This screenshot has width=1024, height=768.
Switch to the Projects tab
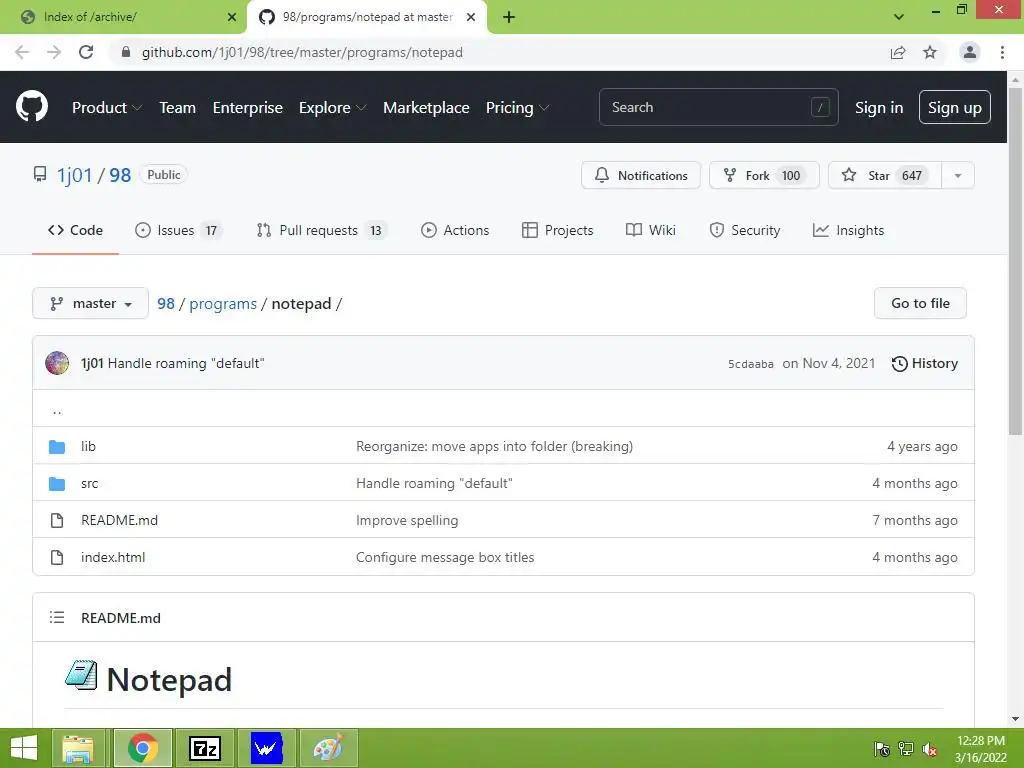[558, 230]
